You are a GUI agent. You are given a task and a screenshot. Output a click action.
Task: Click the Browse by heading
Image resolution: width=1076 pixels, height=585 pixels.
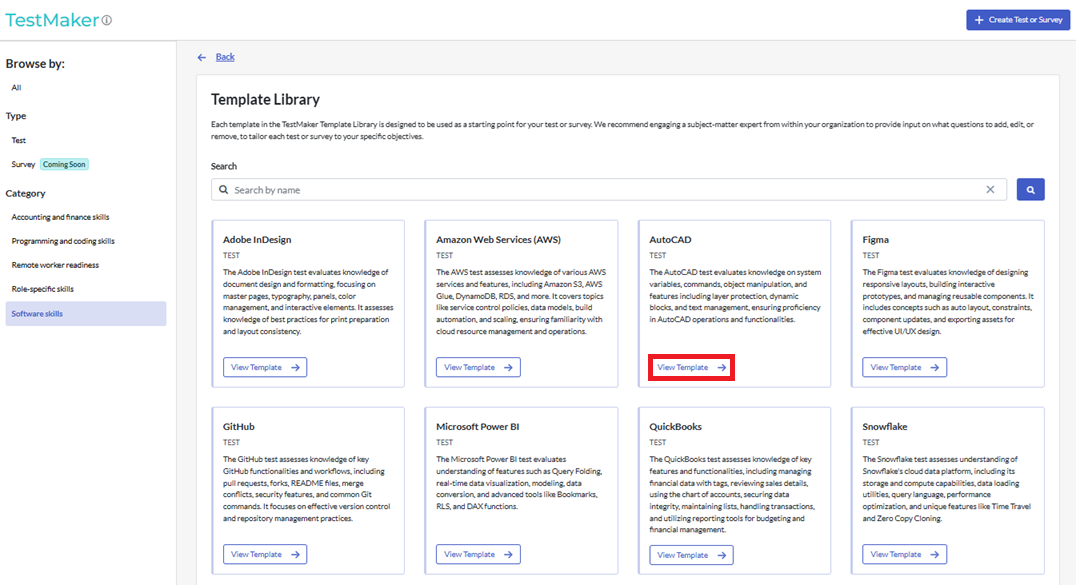[x=36, y=63]
